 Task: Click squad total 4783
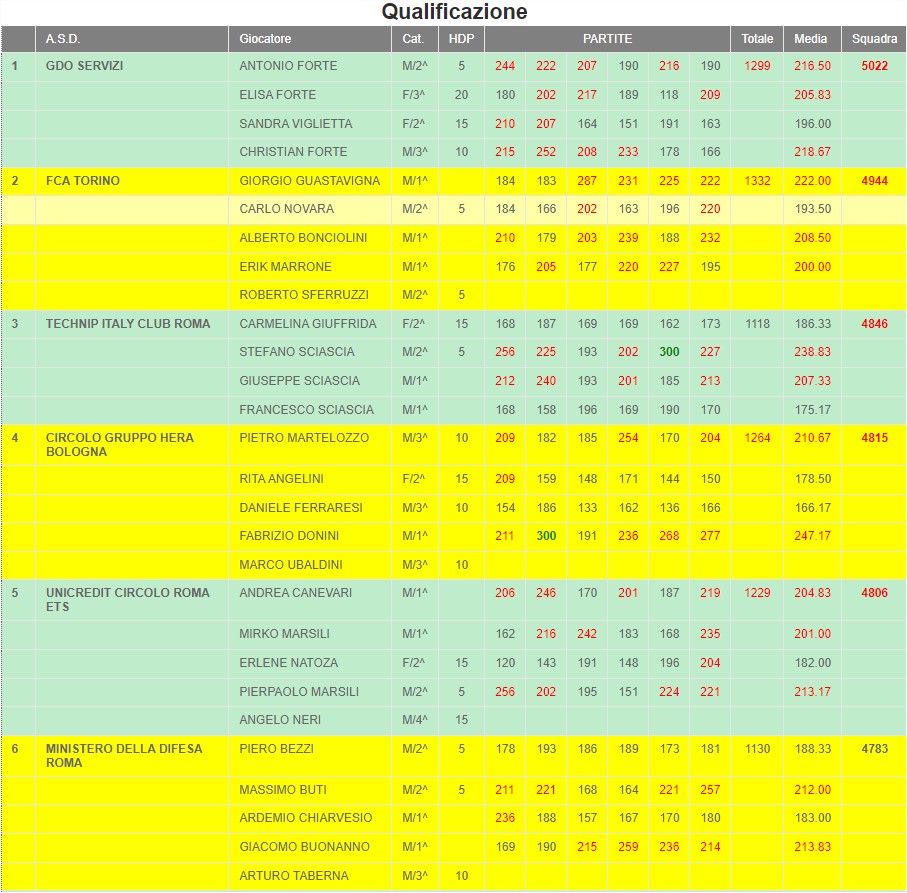pos(874,749)
